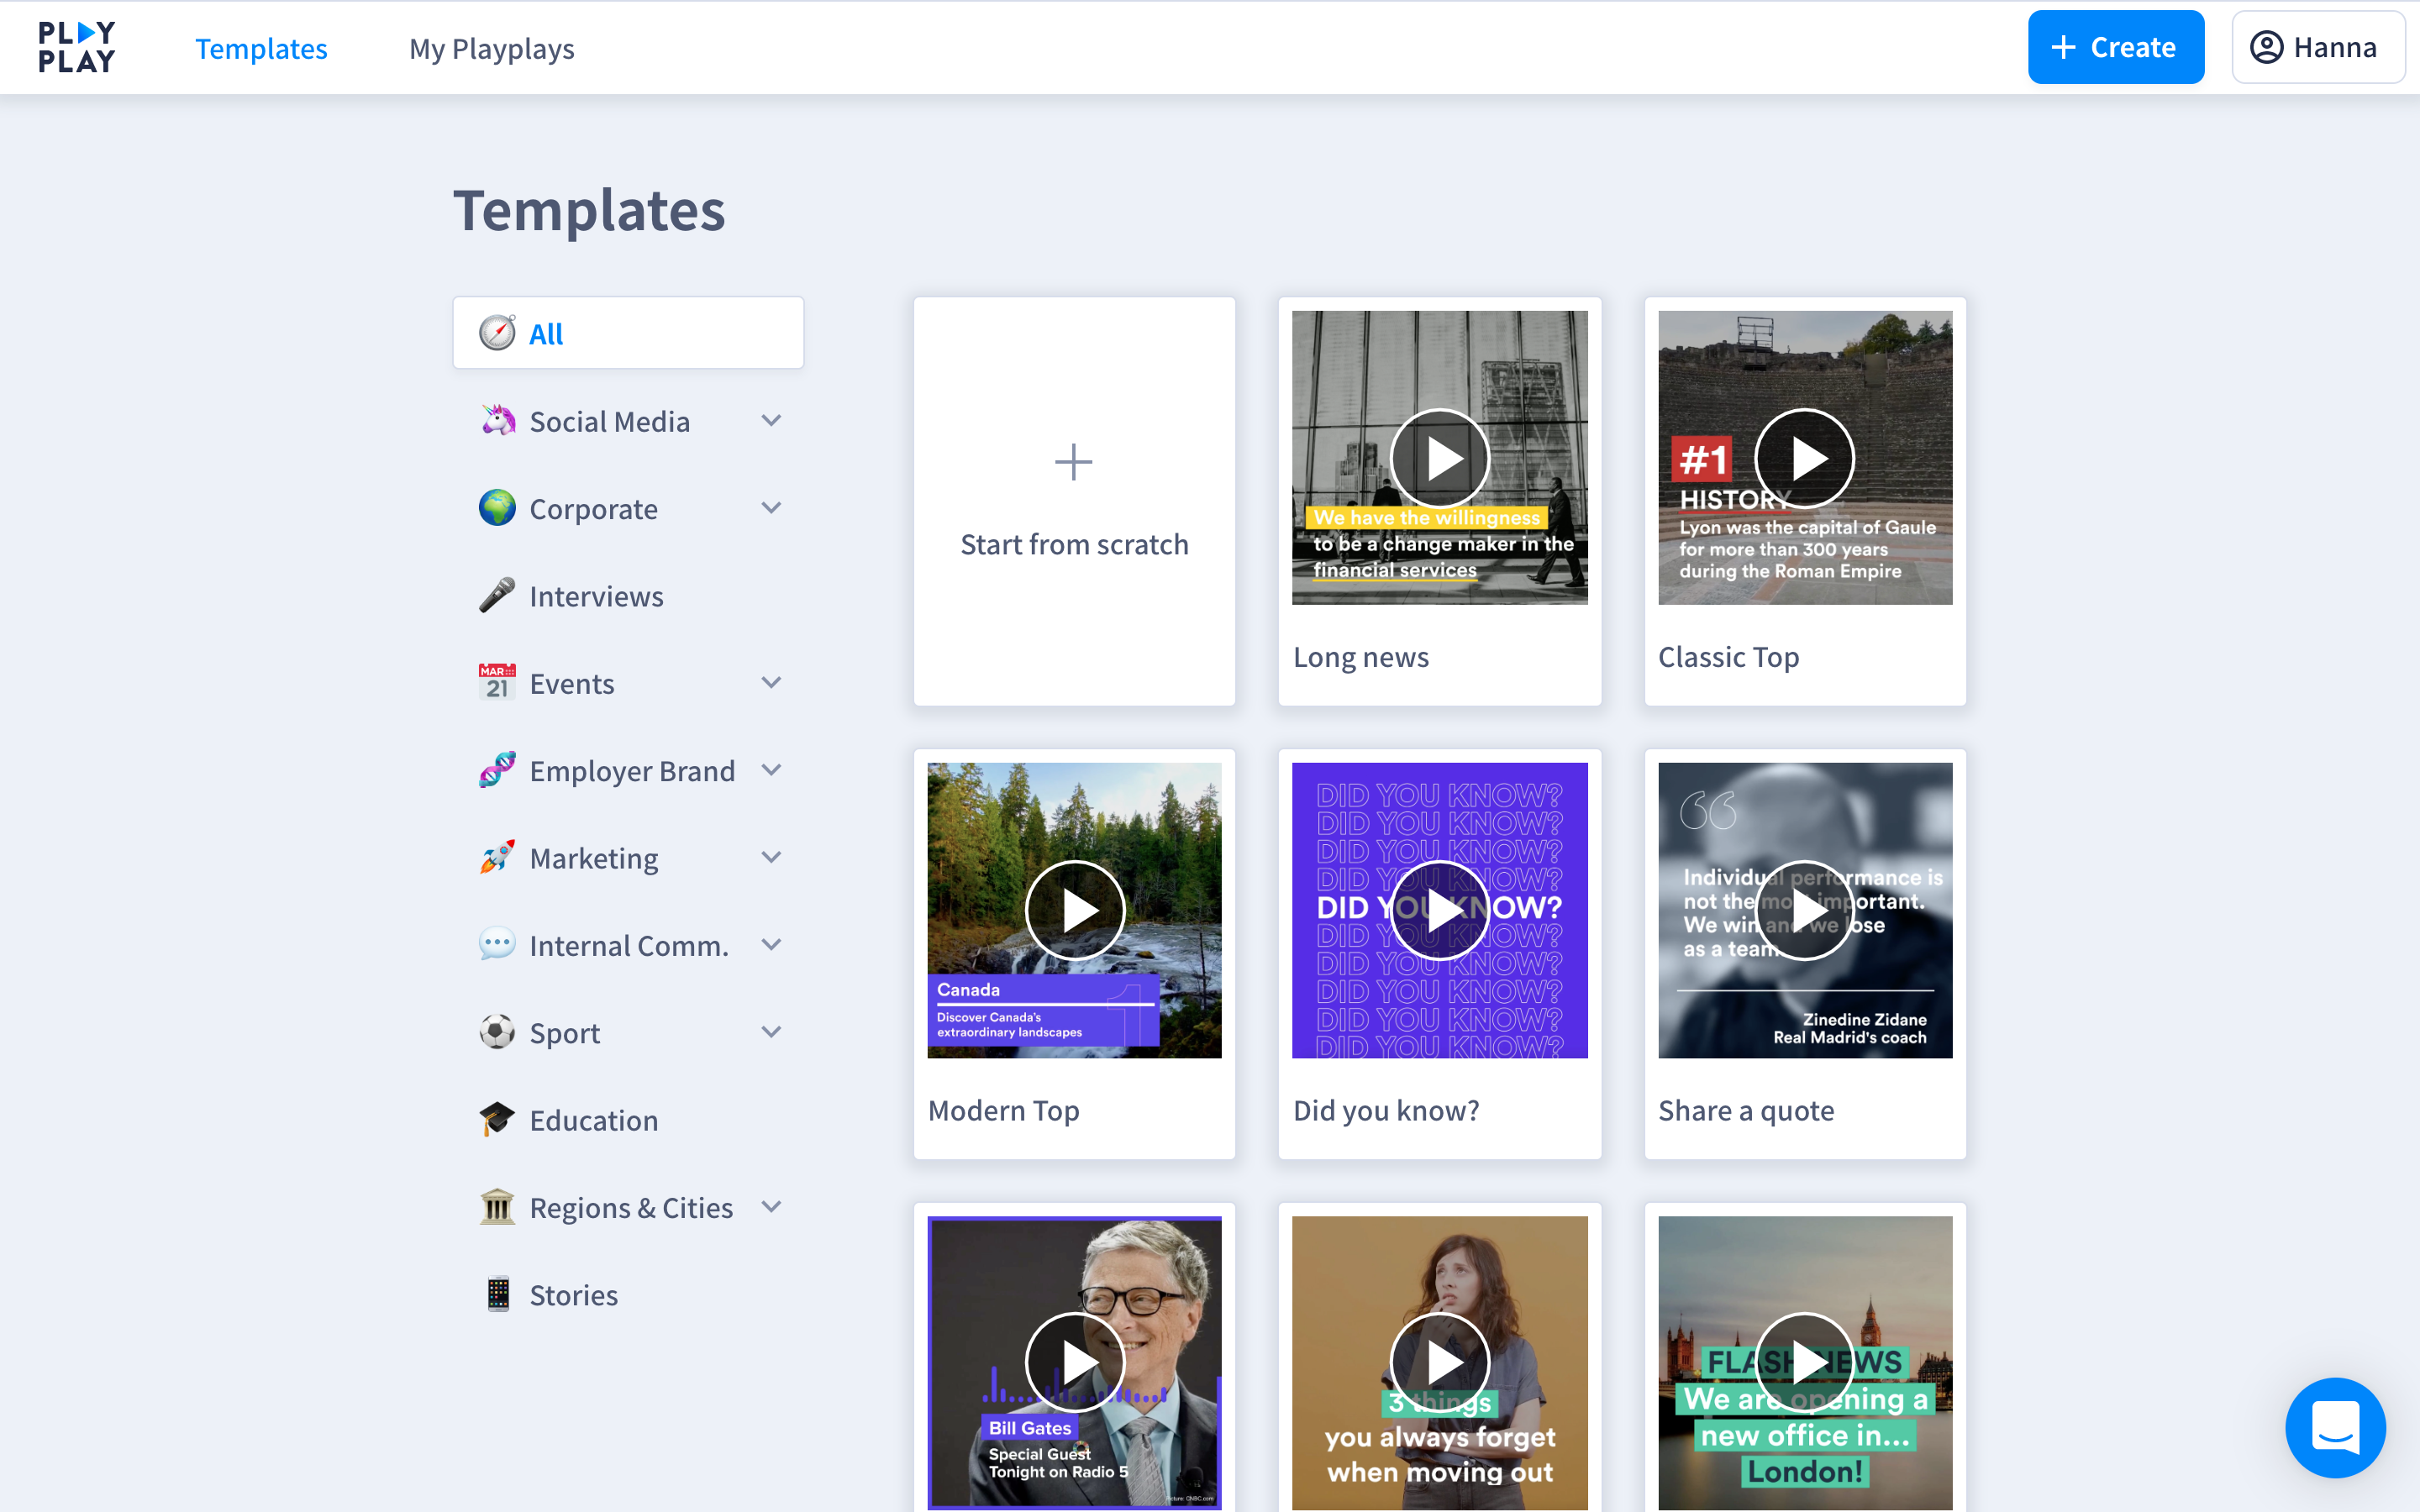Click the Modern Top template title
Screen dimensions: 2420x1512
click(x=1003, y=1110)
